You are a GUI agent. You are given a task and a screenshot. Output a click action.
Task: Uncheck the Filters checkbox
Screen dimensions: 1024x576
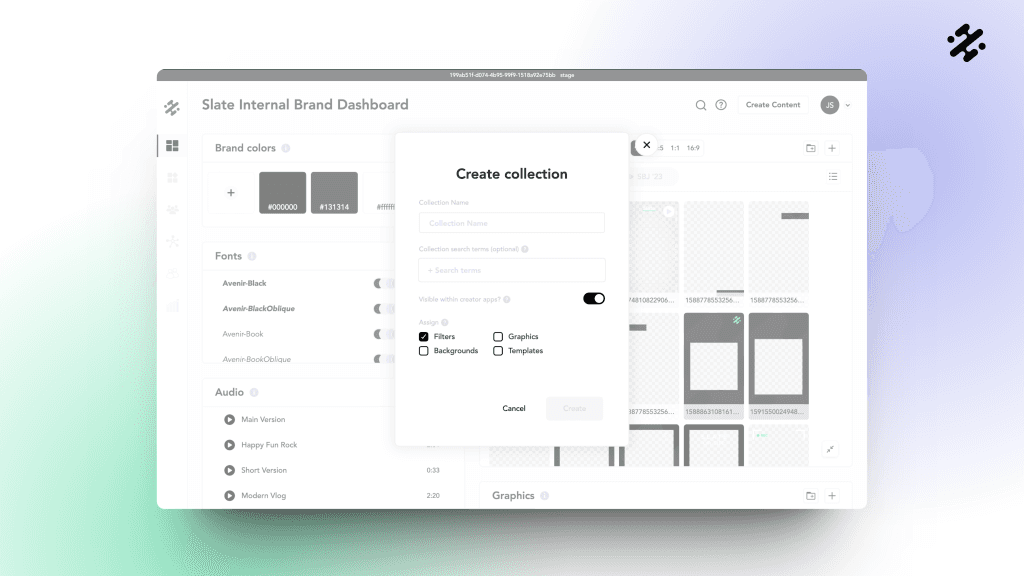click(423, 336)
